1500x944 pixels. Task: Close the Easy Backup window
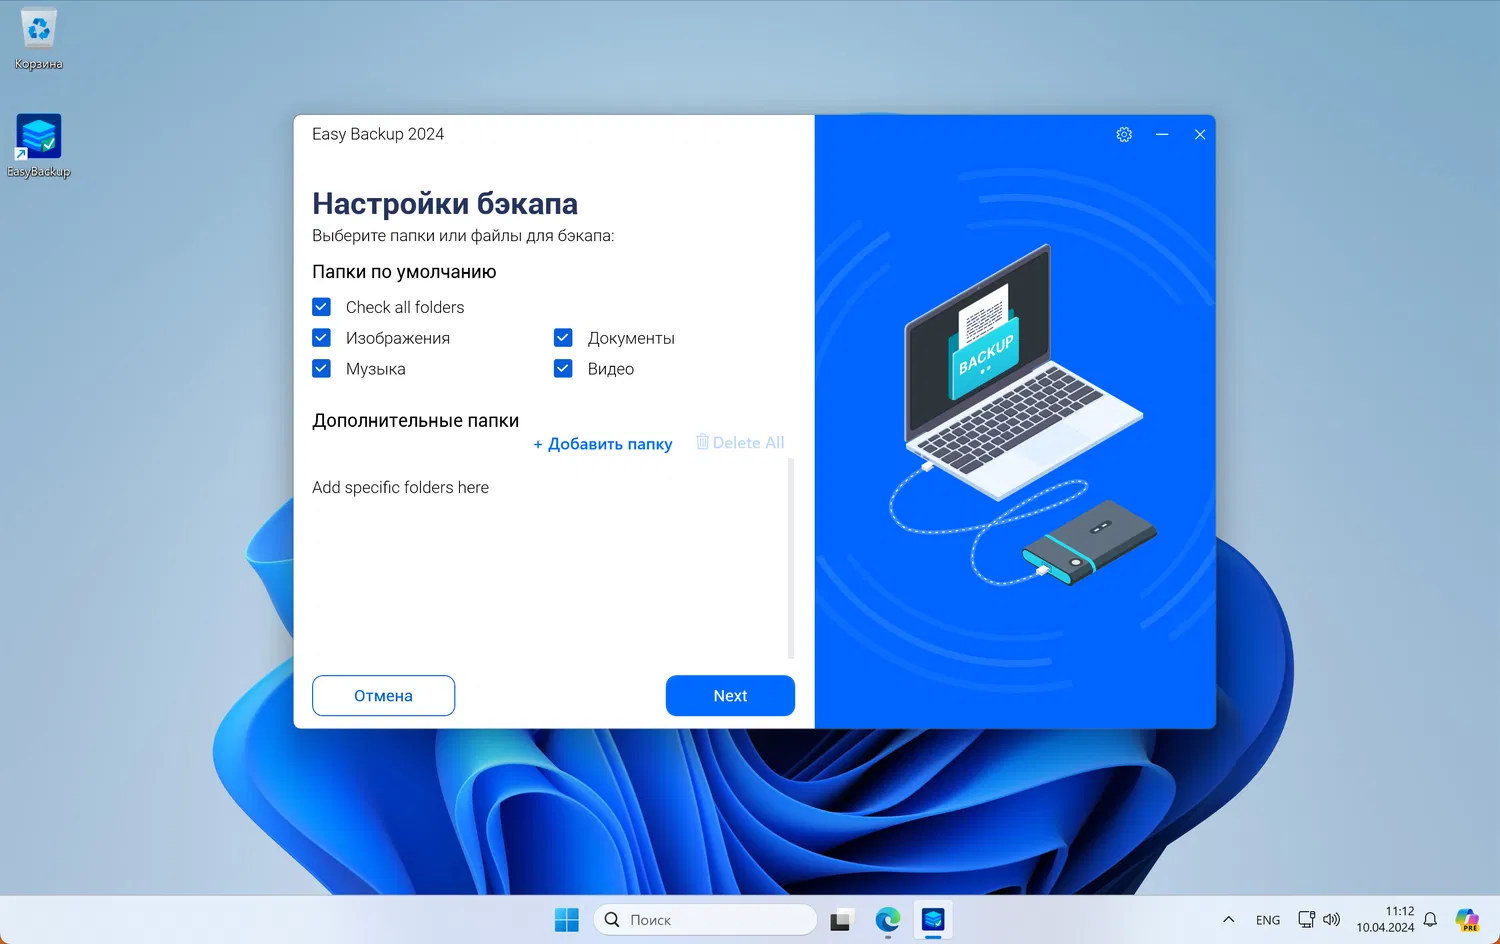pos(1200,134)
